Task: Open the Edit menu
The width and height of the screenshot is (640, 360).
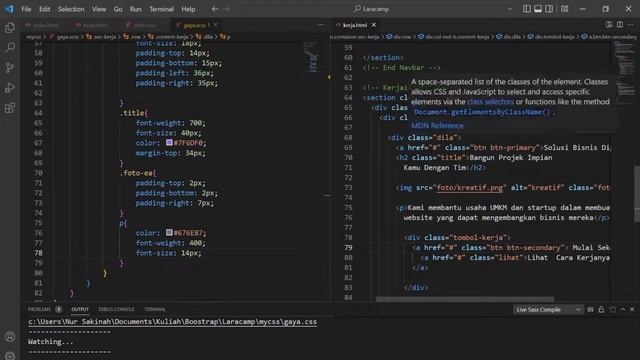Action: pyautogui.click(x=44, y=9)
